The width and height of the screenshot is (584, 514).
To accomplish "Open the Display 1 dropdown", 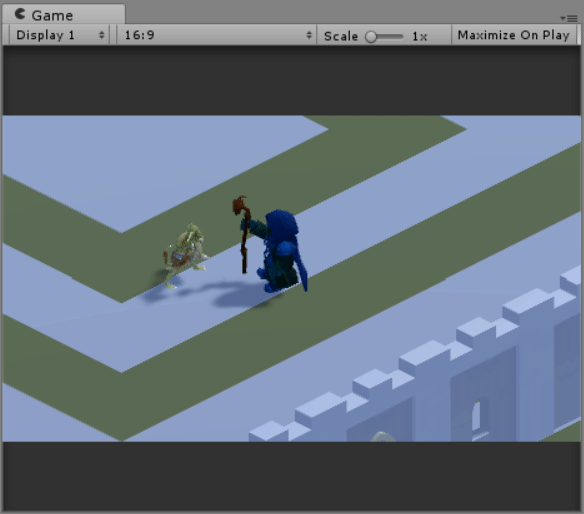I will (60, 35).
